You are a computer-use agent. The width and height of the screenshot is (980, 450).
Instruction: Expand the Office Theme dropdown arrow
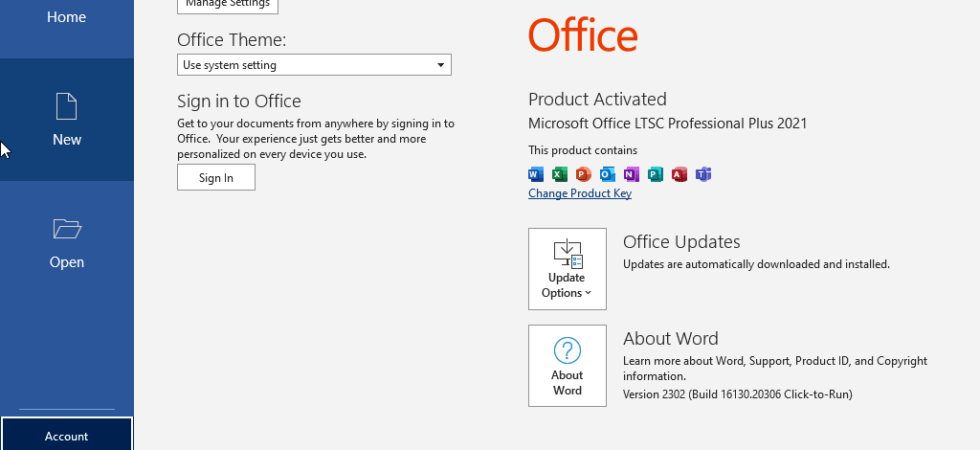pyautogui.click(x=441, y=65)
